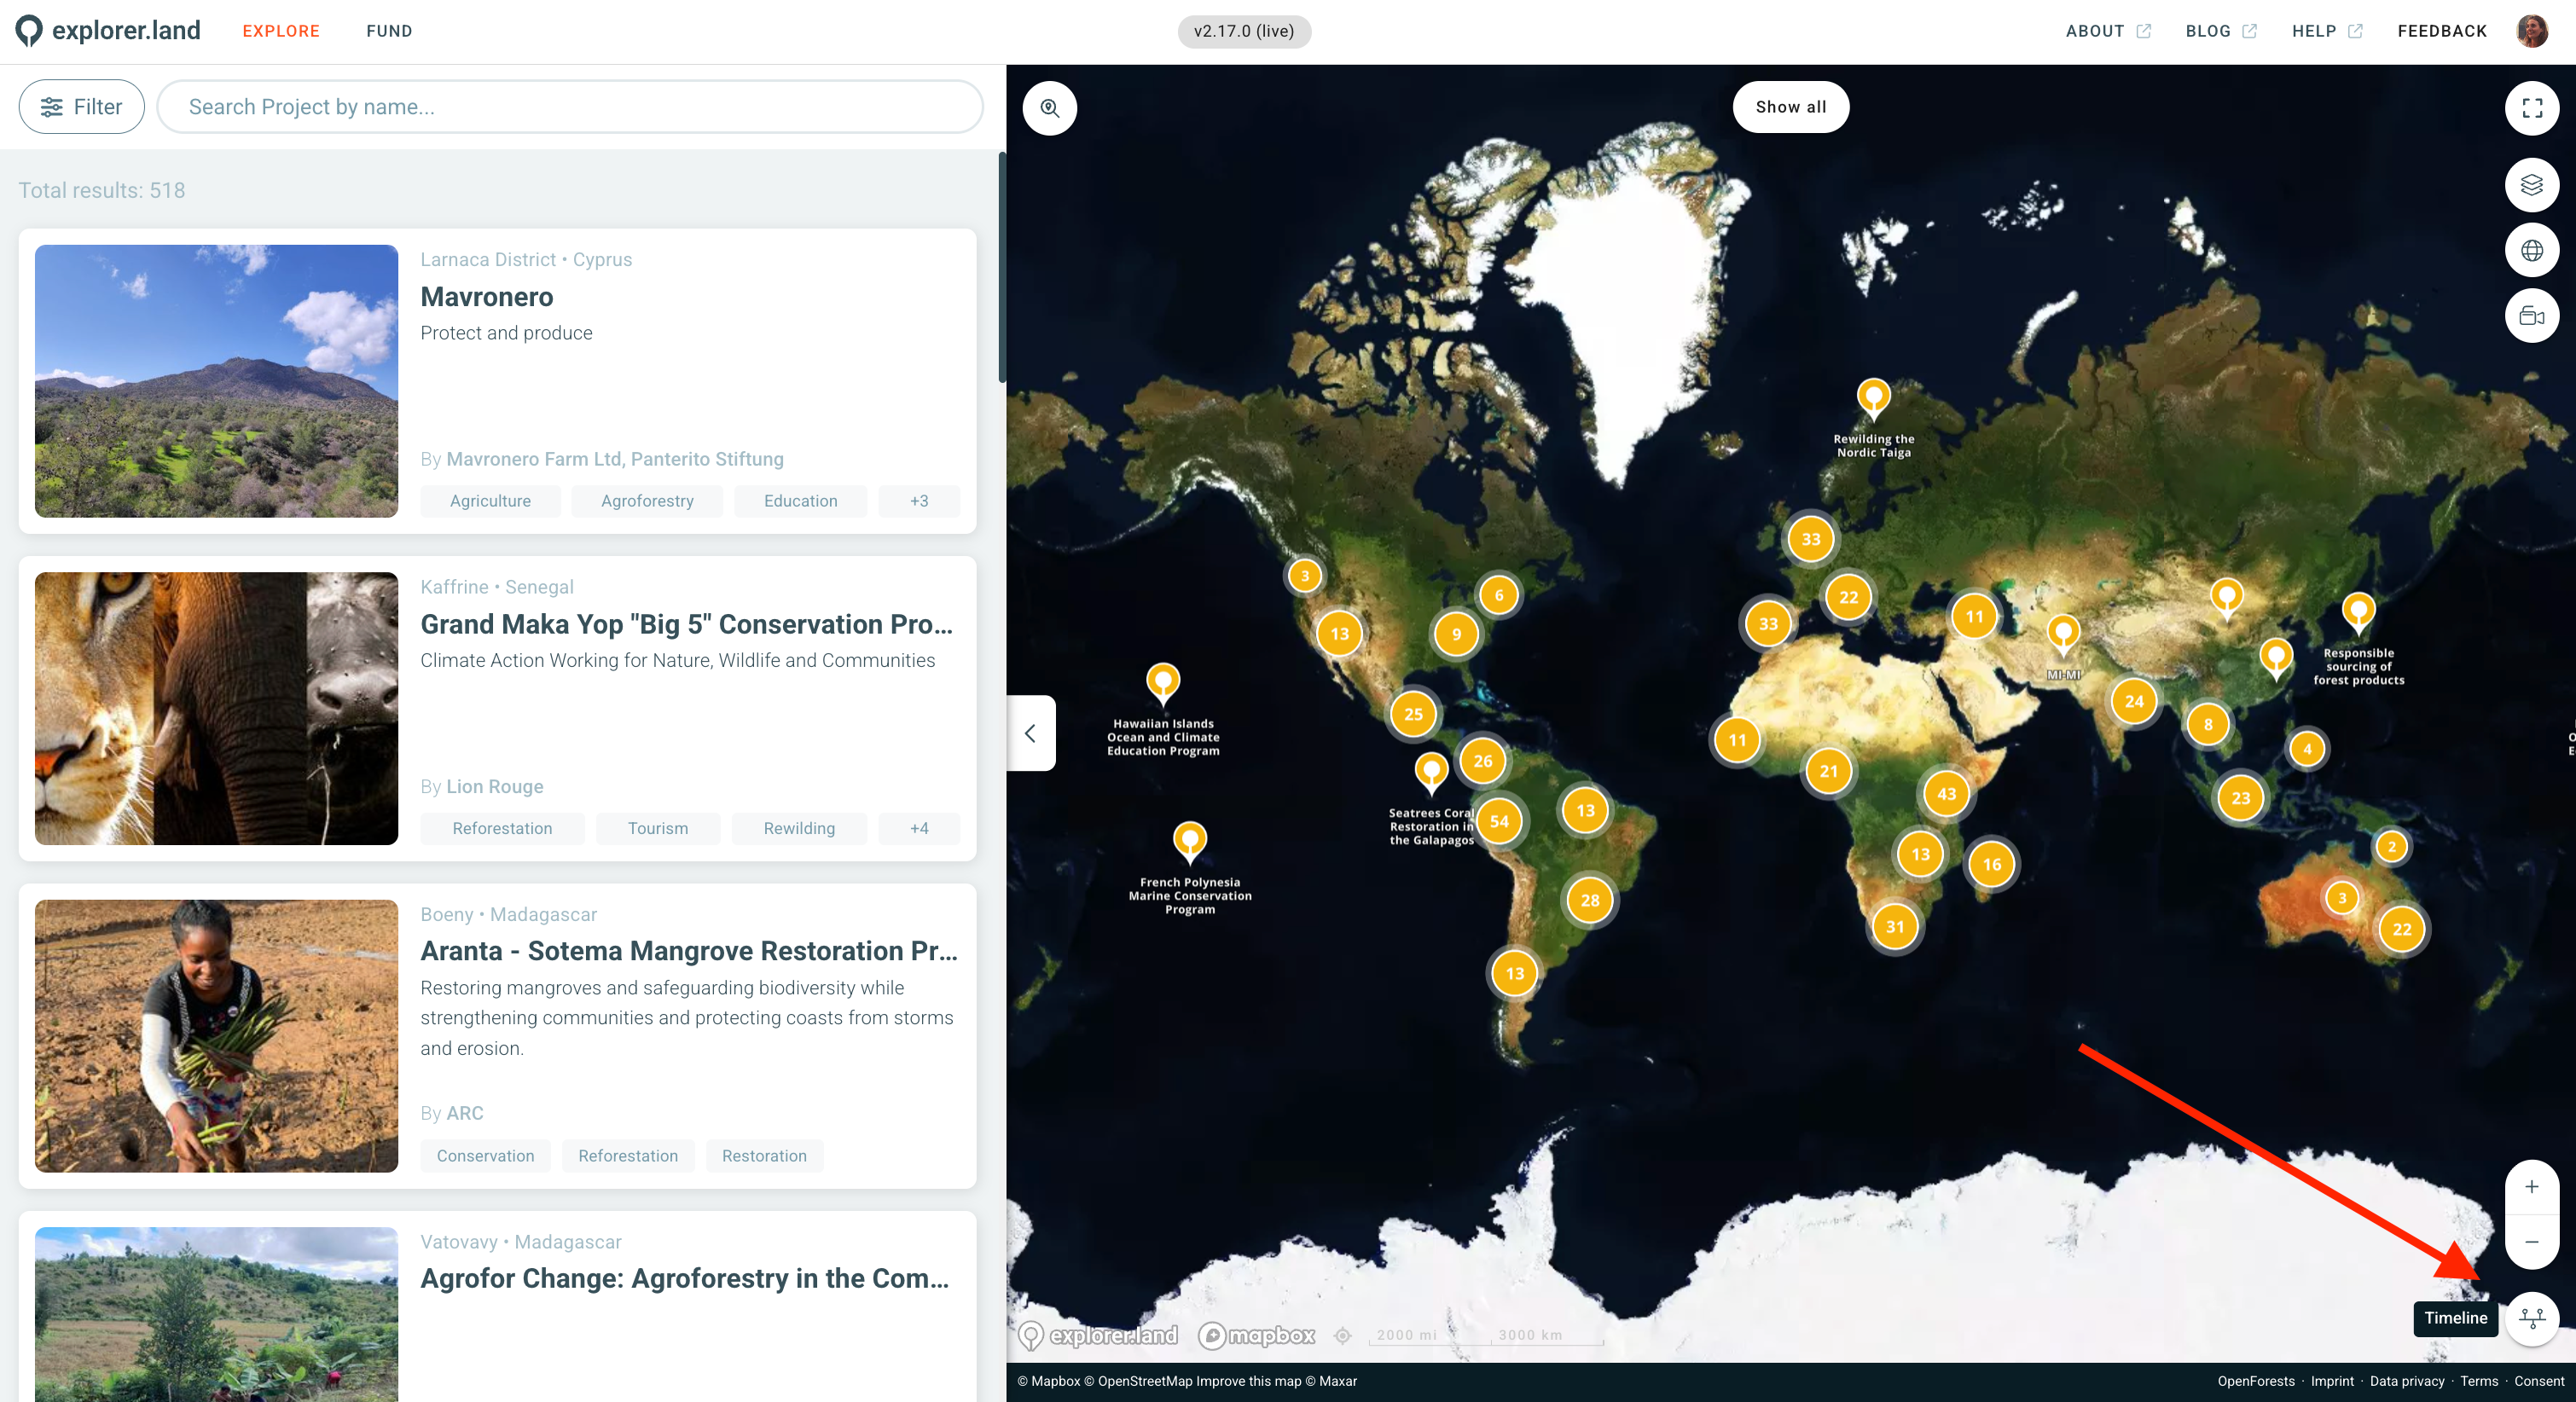Open the user profile avatar

click(x=2532, y=31)
